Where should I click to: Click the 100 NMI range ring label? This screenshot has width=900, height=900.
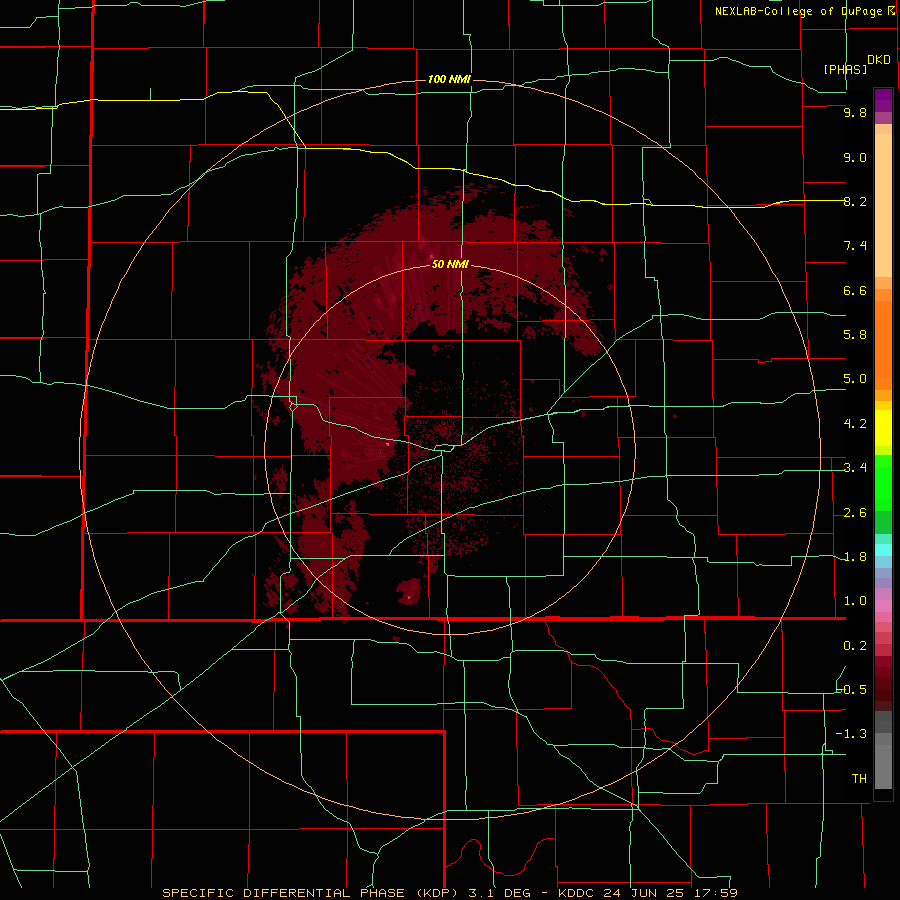tap(449, 79)
